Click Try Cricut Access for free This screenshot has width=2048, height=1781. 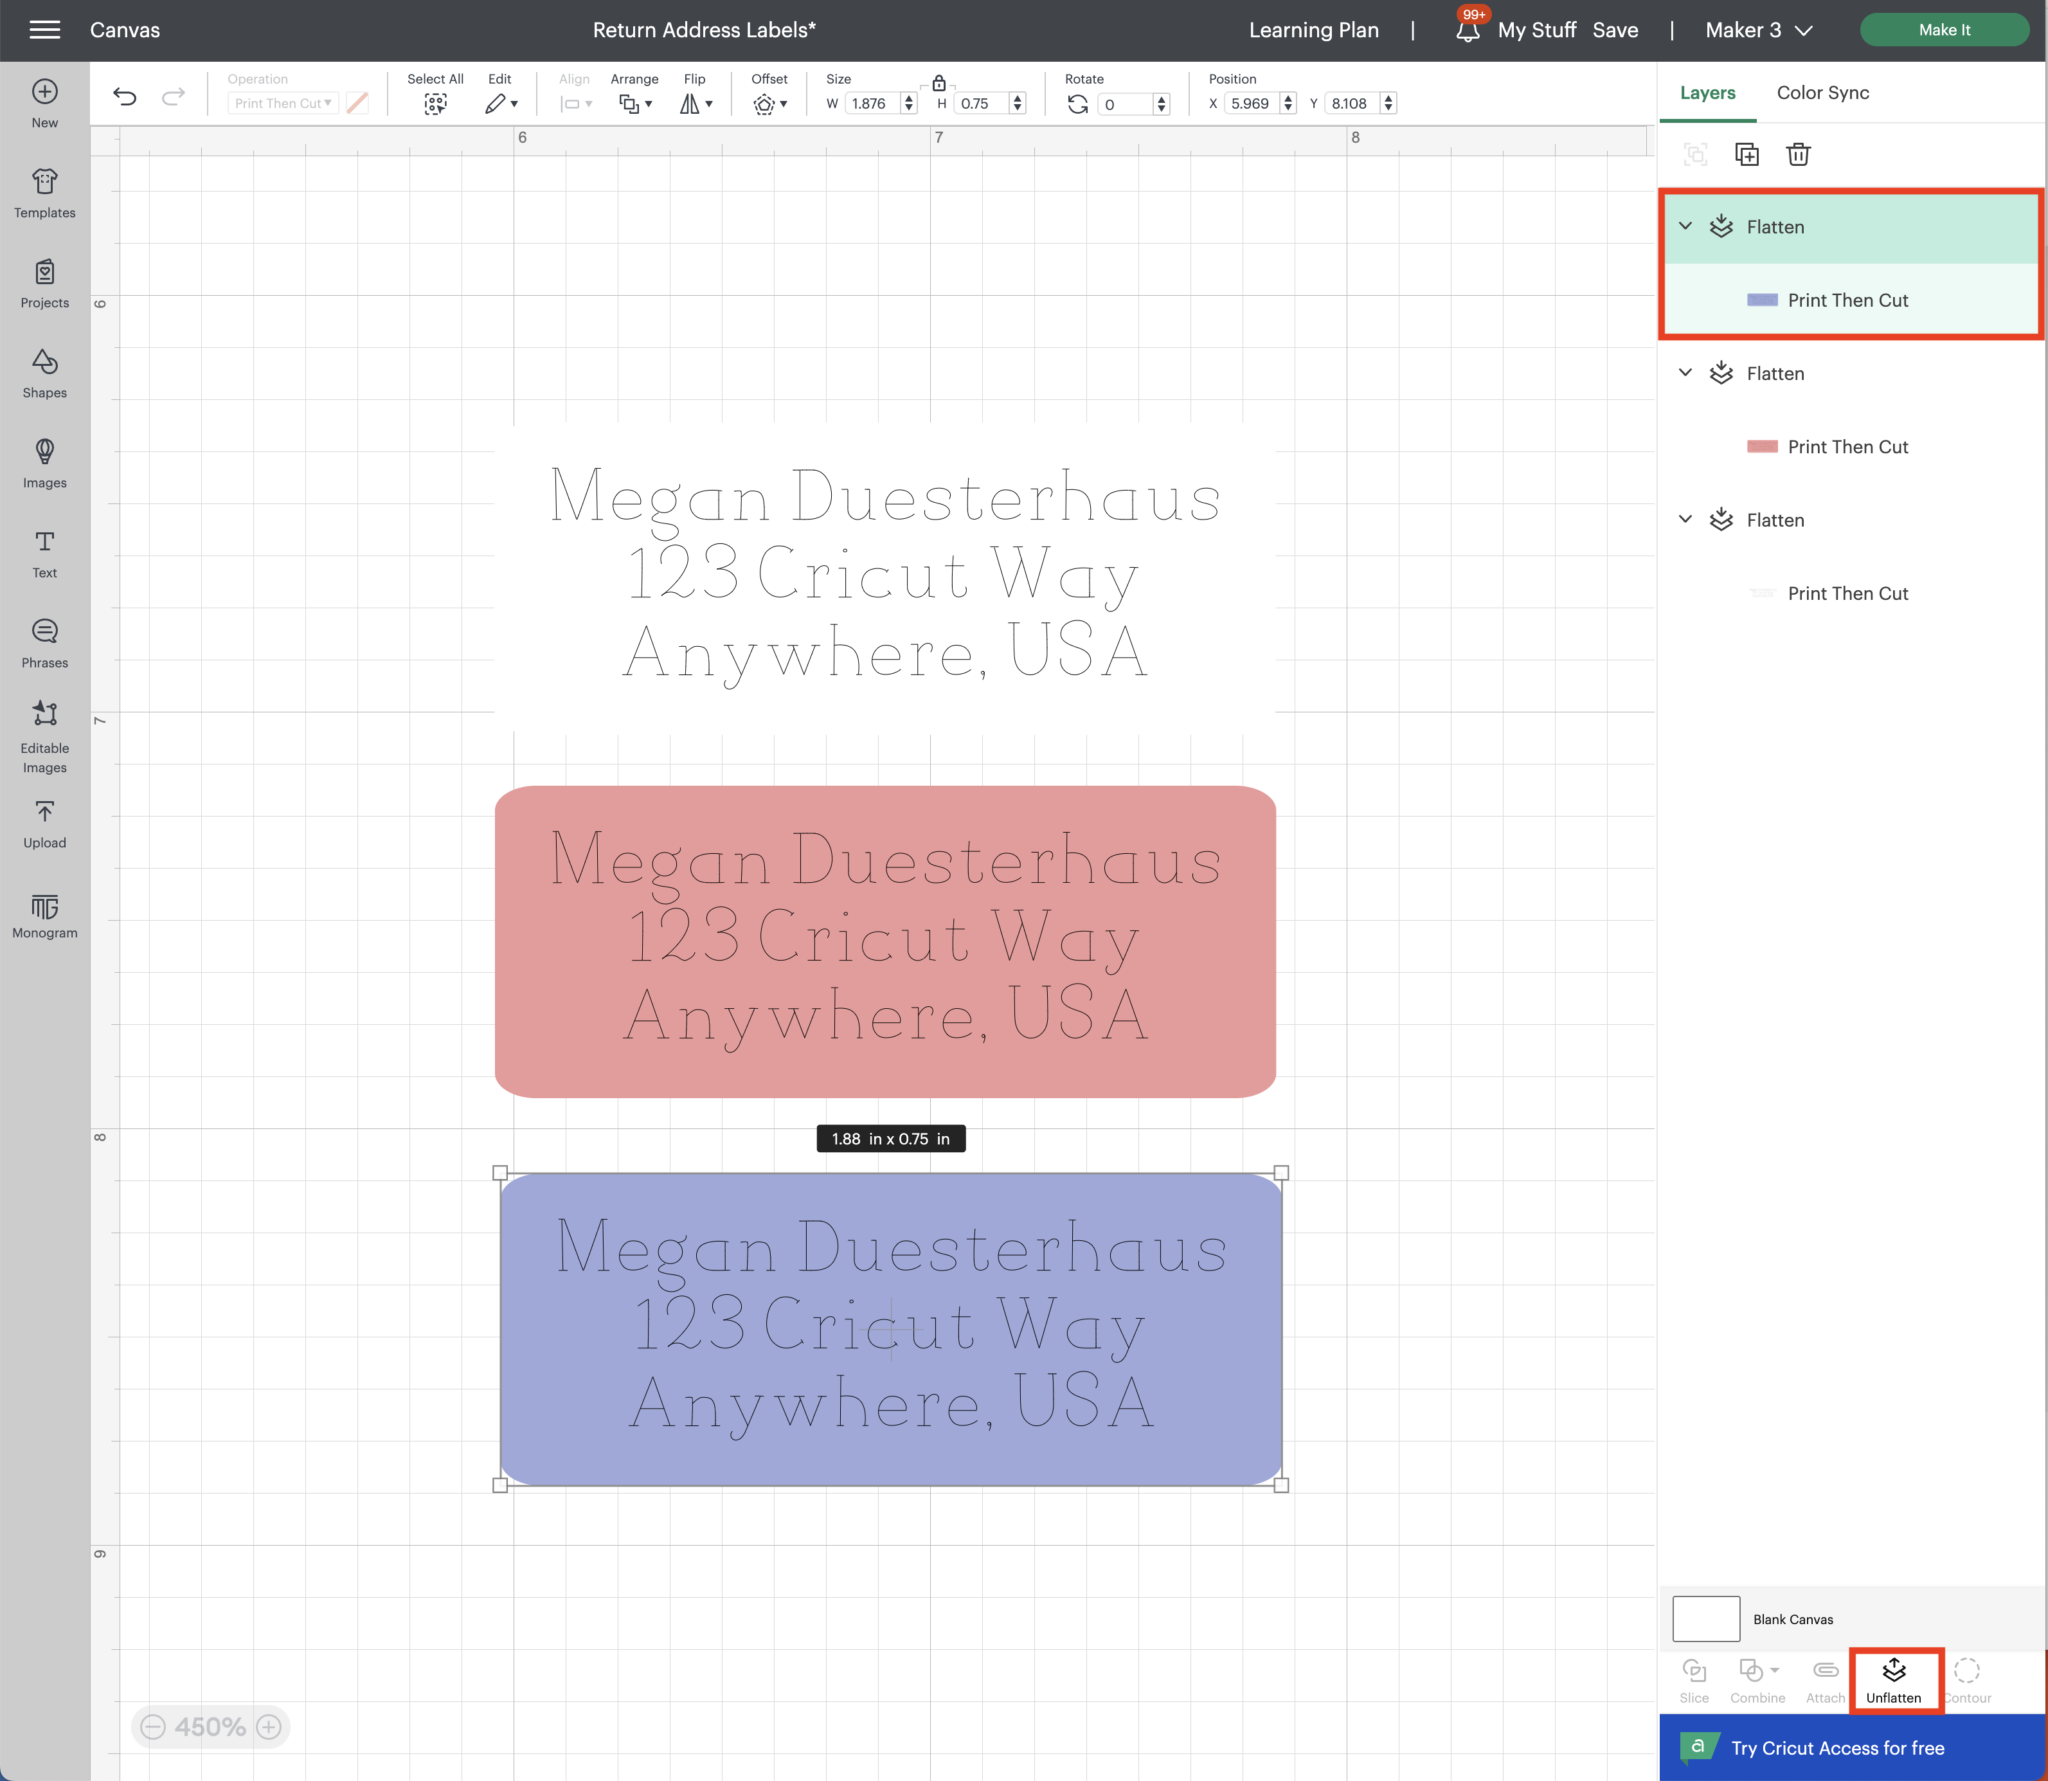coord(1837,1748)
